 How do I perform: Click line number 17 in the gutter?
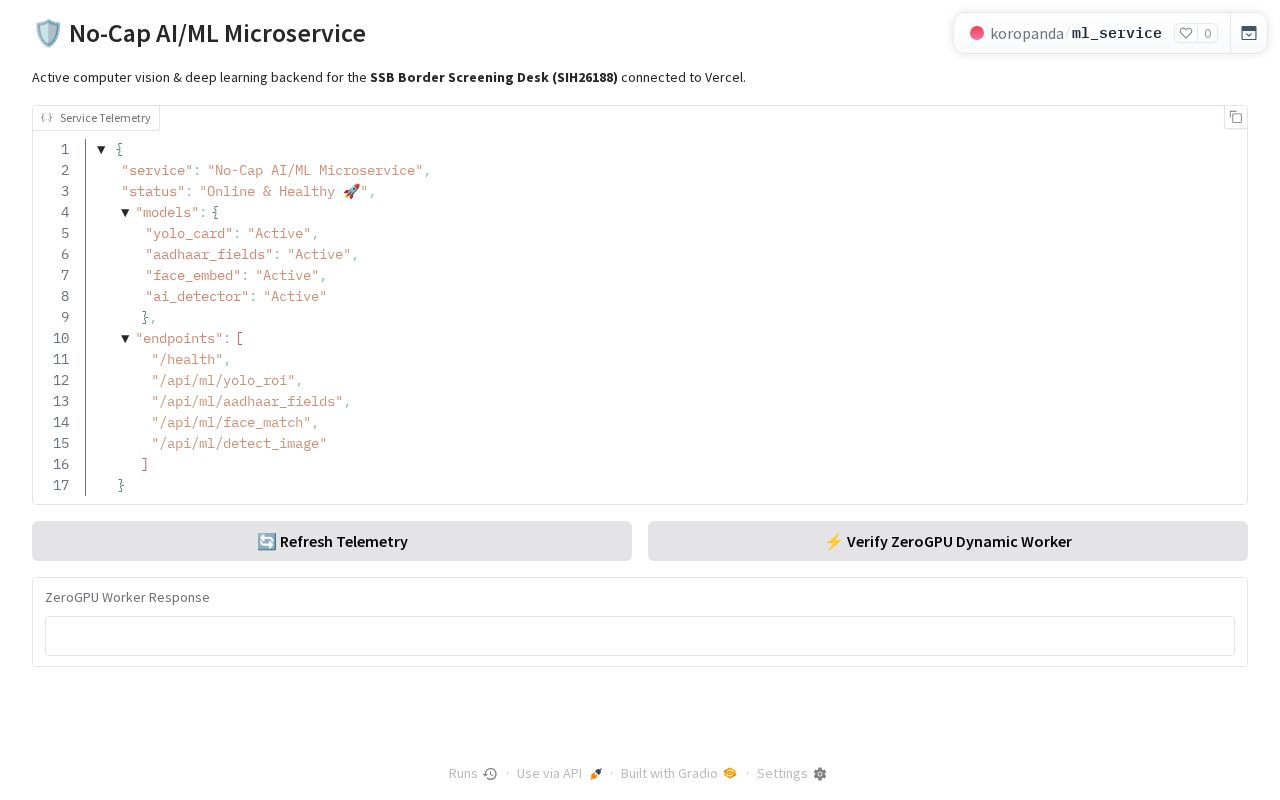tap(61, 485)
